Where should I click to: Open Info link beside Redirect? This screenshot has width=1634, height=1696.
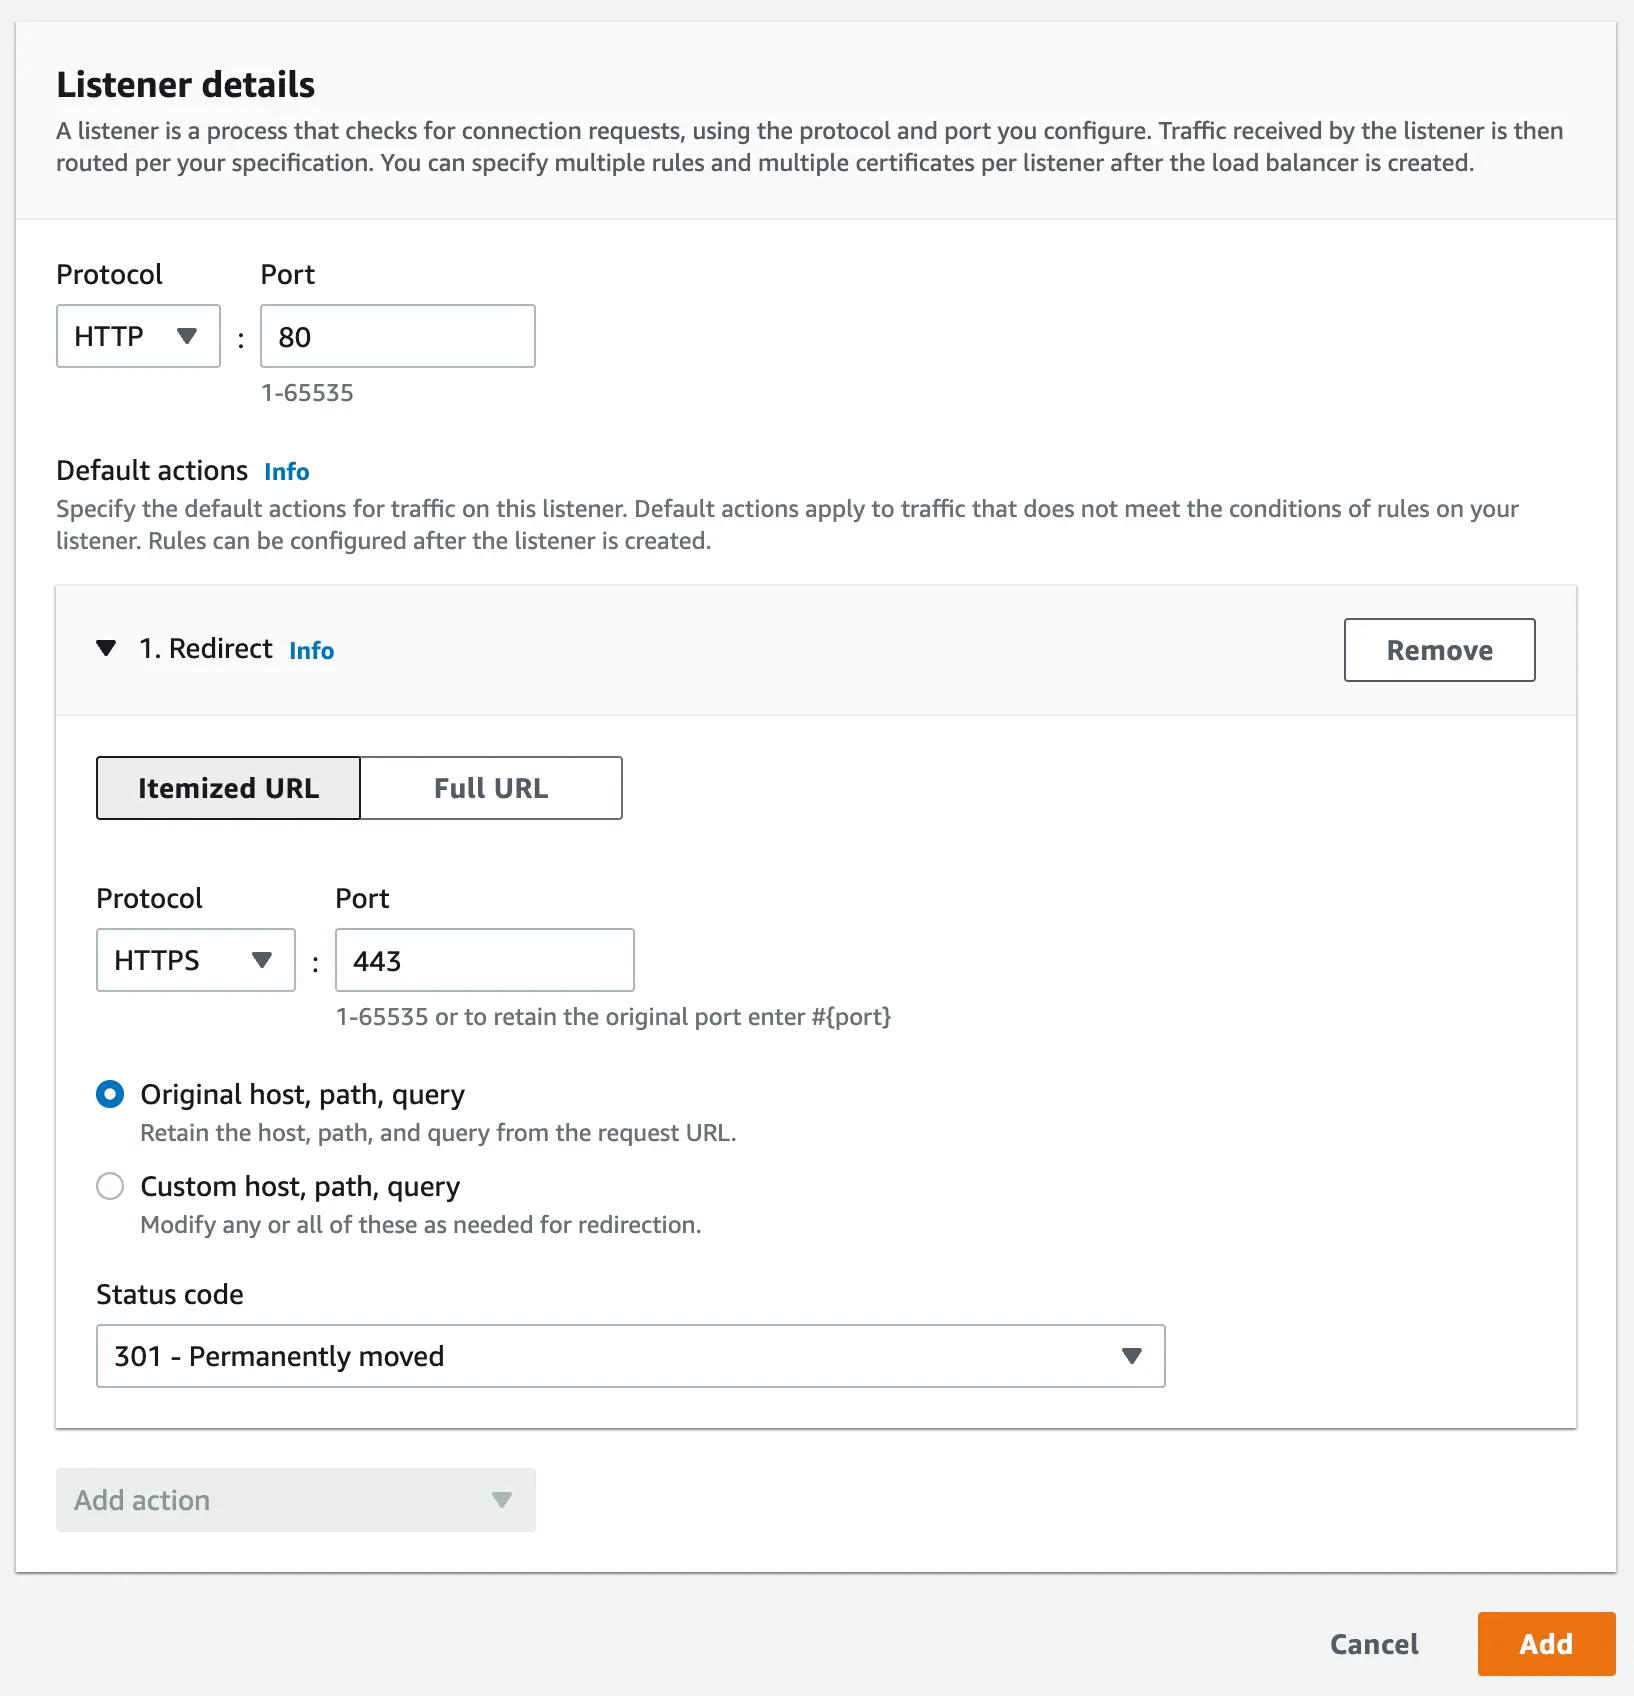(x=312, y=651)
